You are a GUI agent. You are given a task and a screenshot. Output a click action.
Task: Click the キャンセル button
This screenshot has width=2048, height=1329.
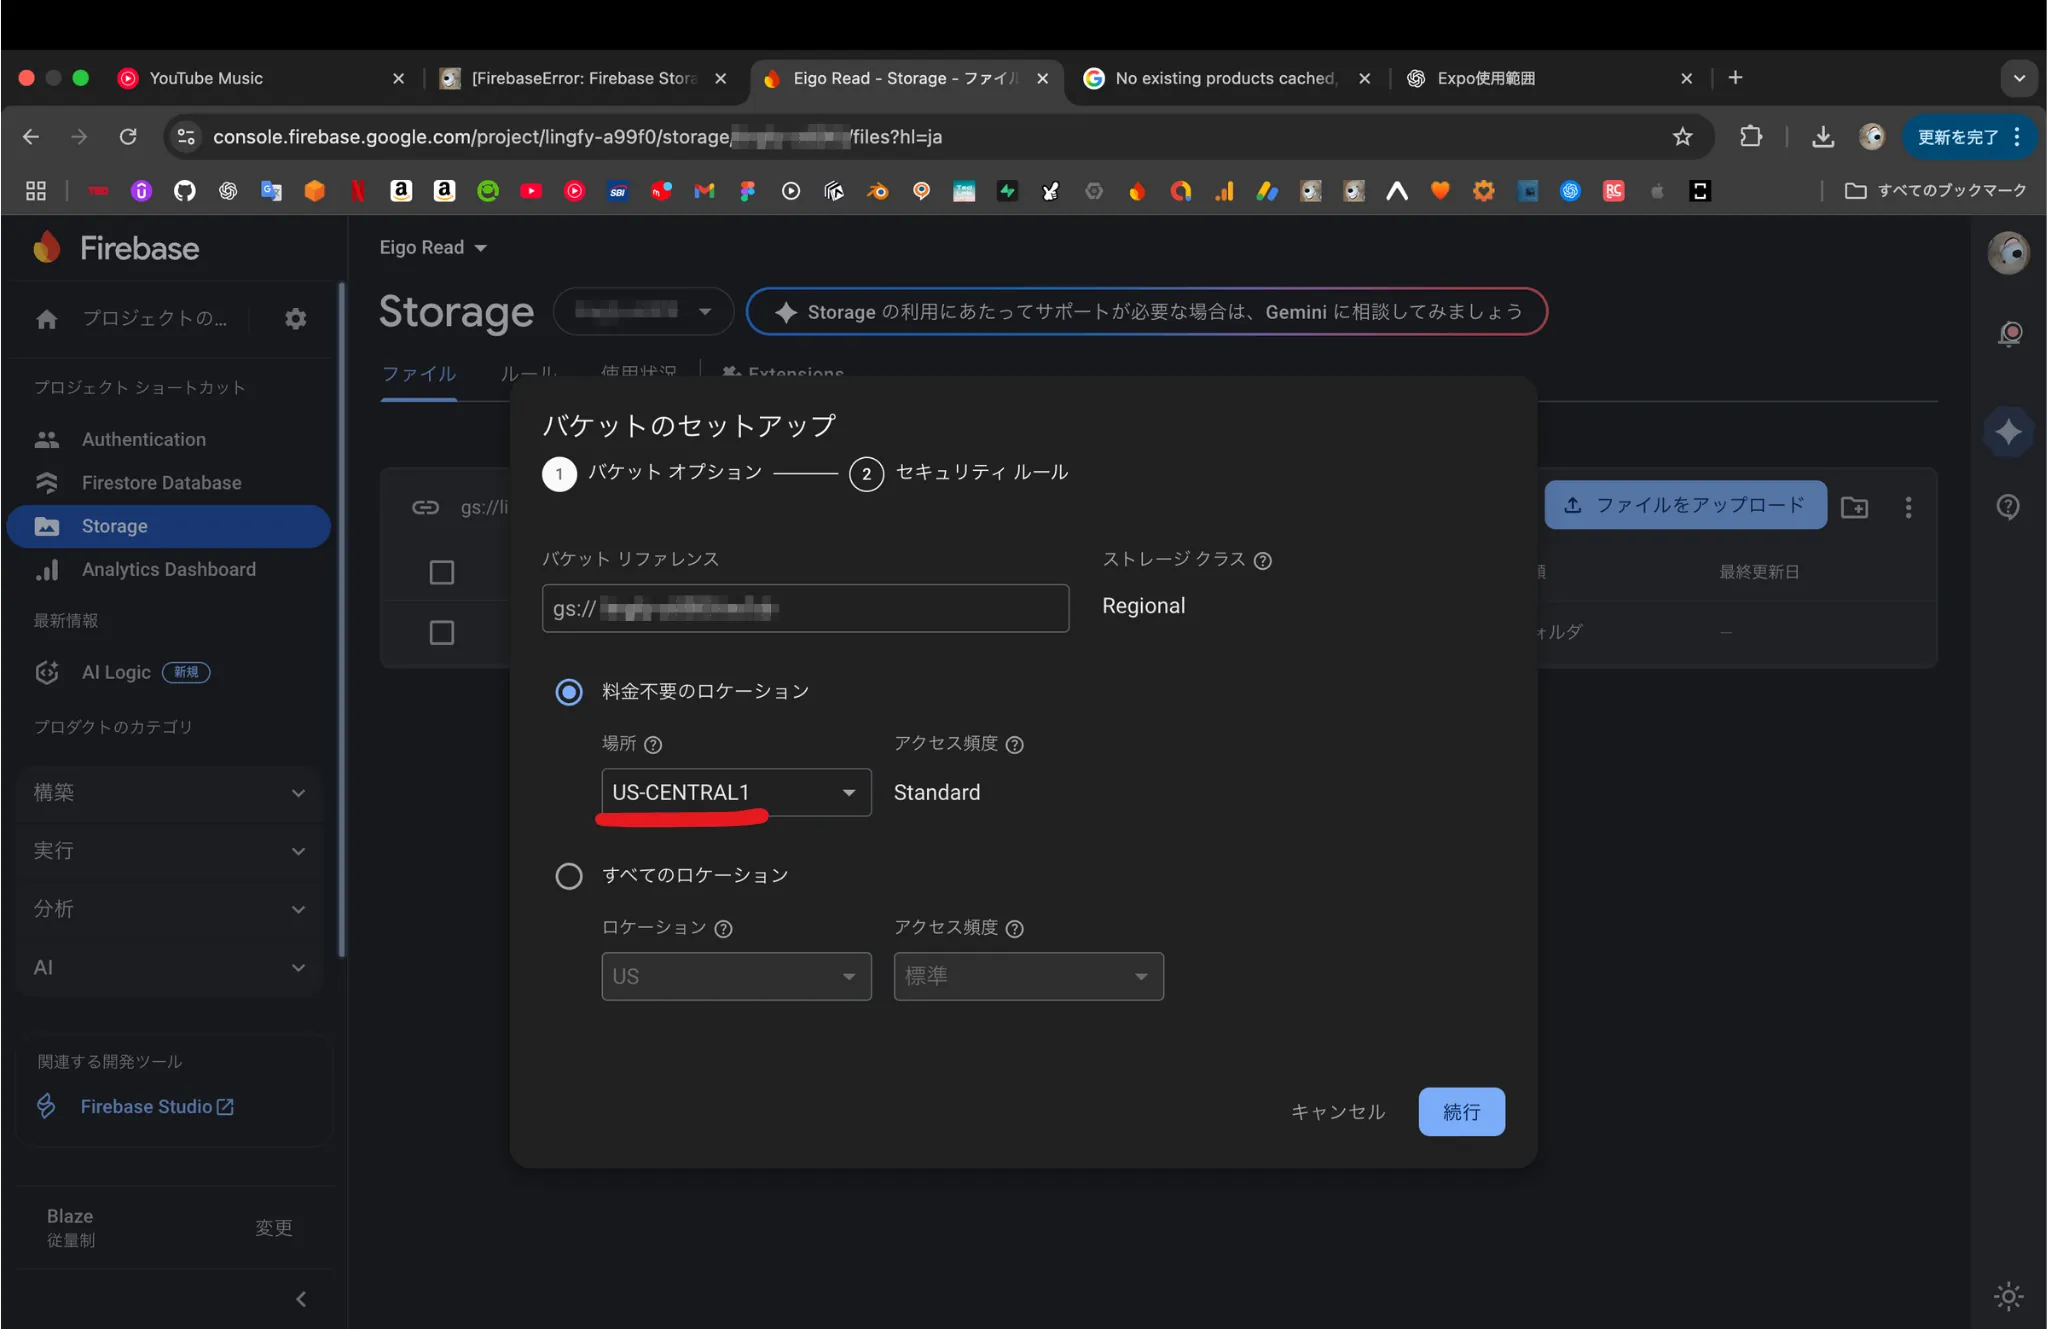[1337, 1111]
